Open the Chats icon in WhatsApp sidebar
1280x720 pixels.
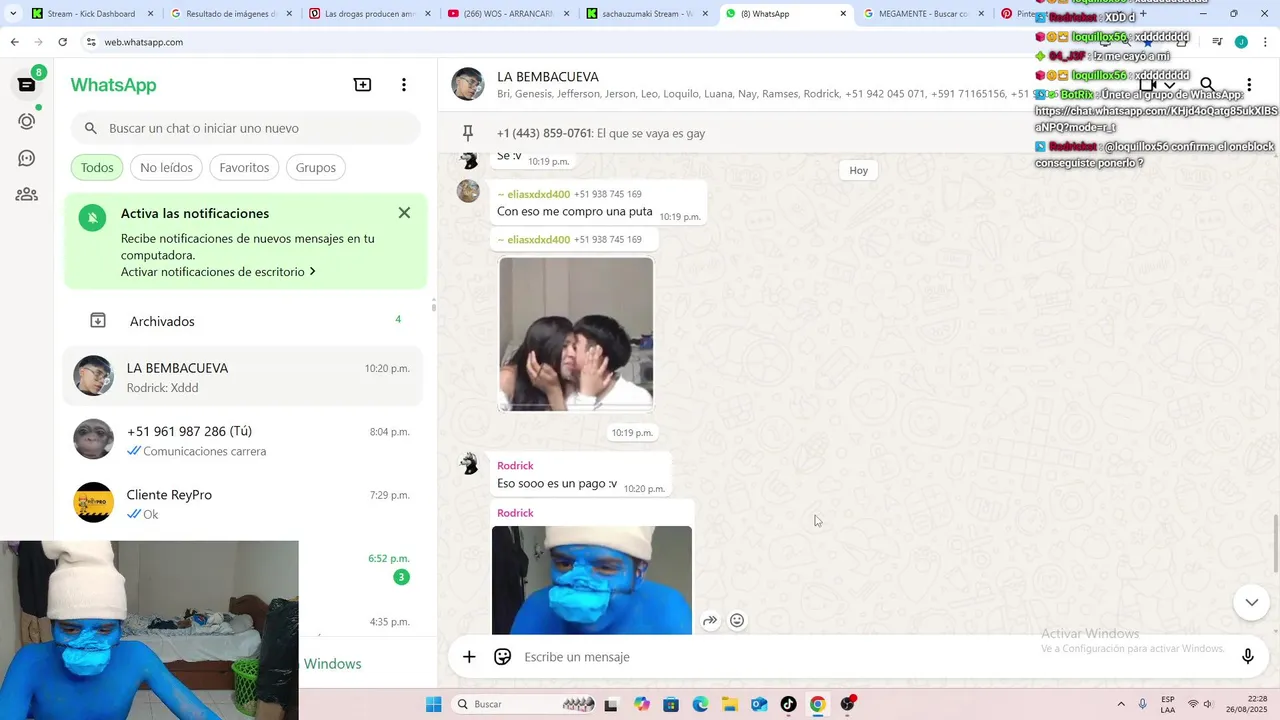point(27,85)
